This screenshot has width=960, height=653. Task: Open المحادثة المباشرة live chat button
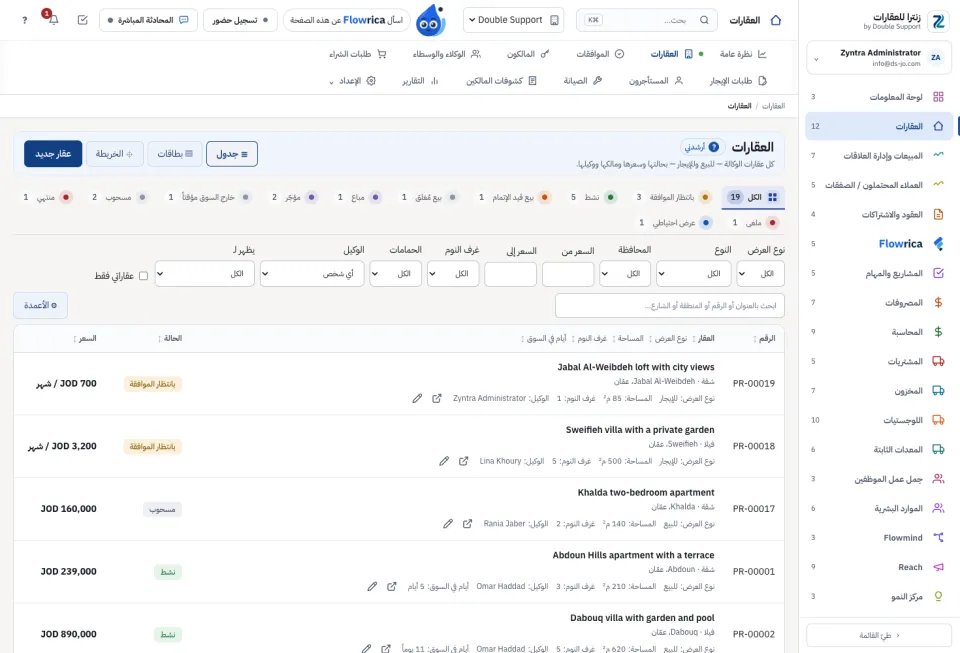(148, 20)
